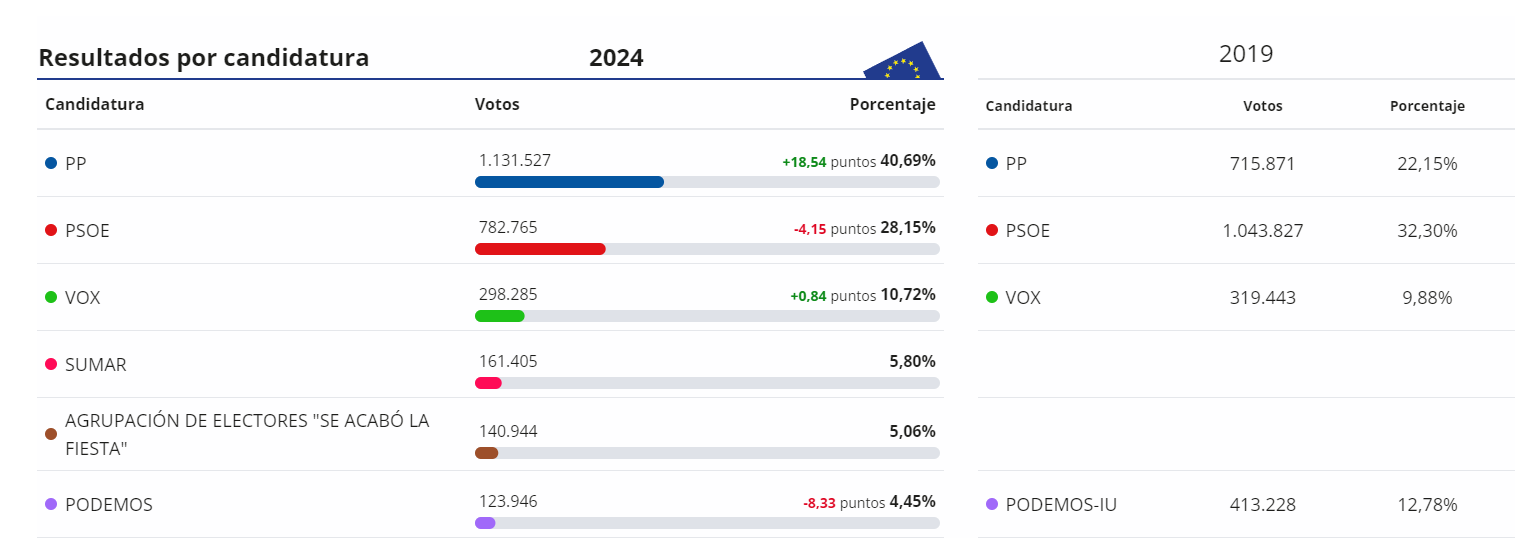Click the brown Se Acabó La Fiesta dot
The width and height of the screenshot is (1515, 538).
[51, 434]
